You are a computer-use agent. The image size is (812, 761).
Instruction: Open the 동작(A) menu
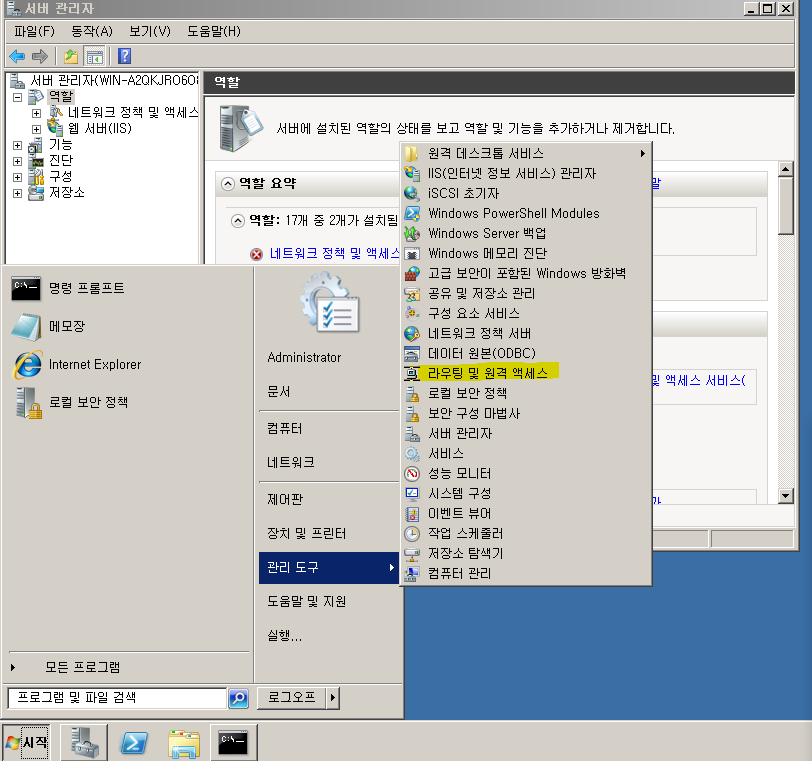(x=92, y=32)
